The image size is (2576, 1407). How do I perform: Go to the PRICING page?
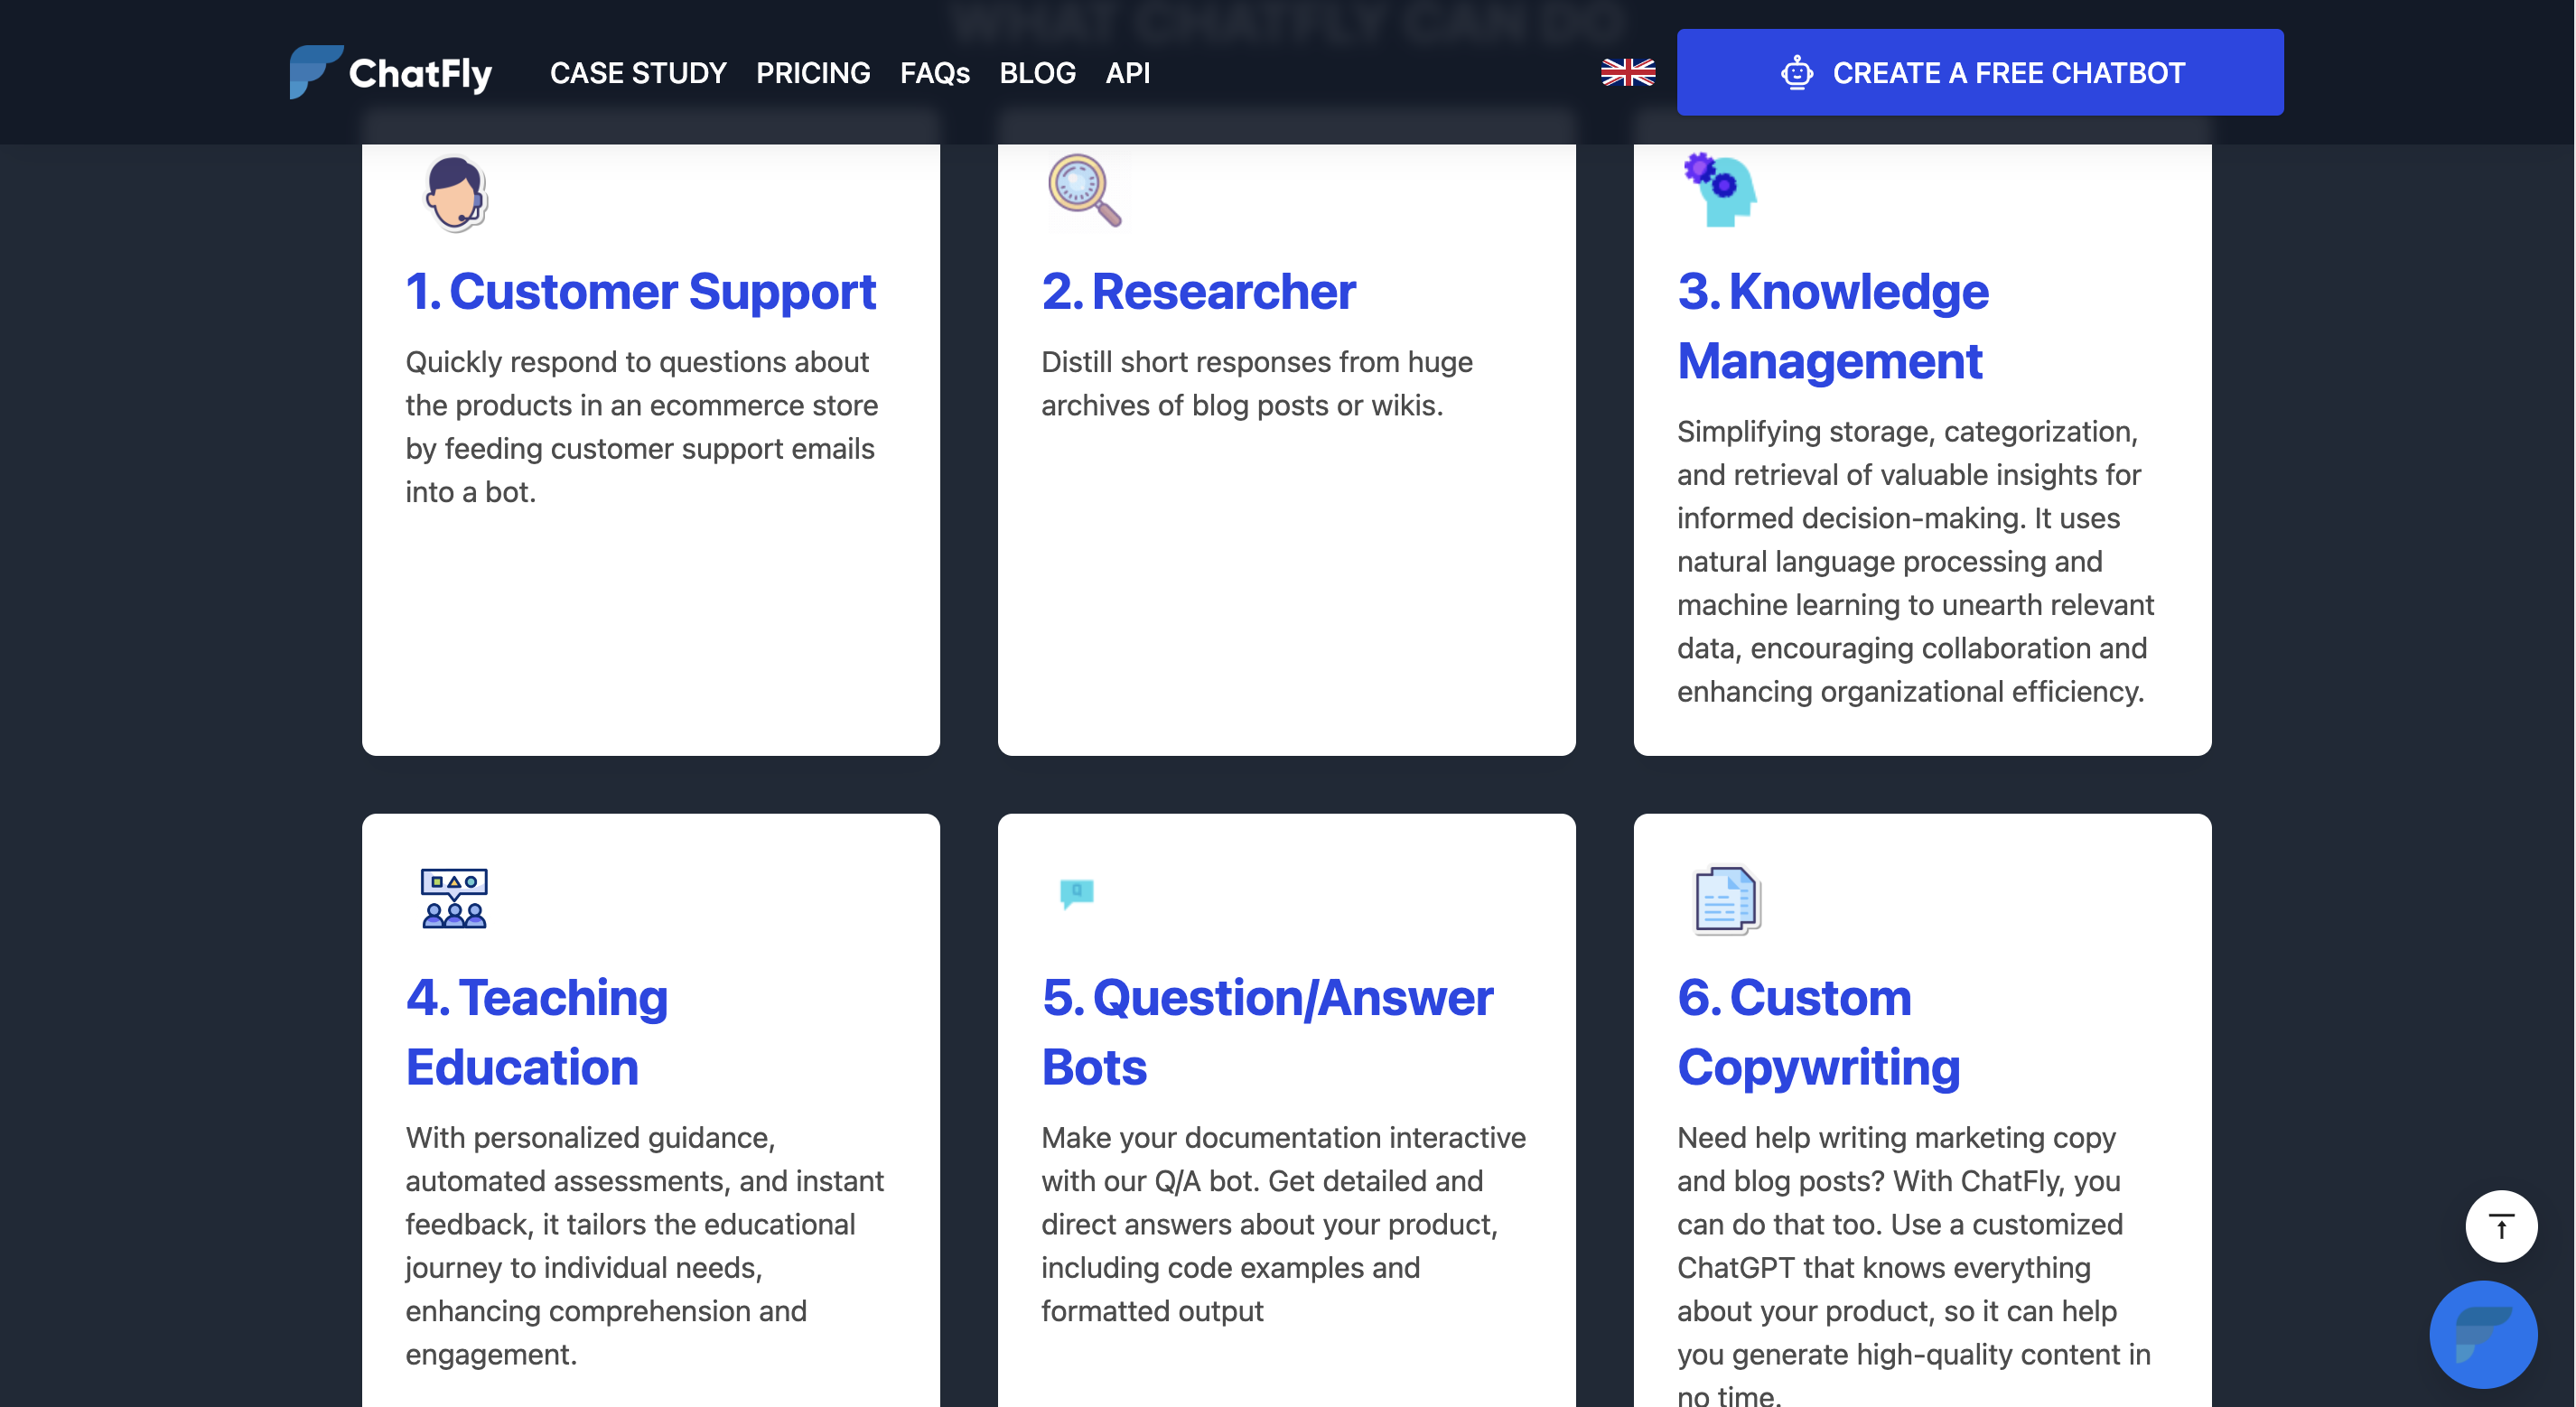(812, 73)
